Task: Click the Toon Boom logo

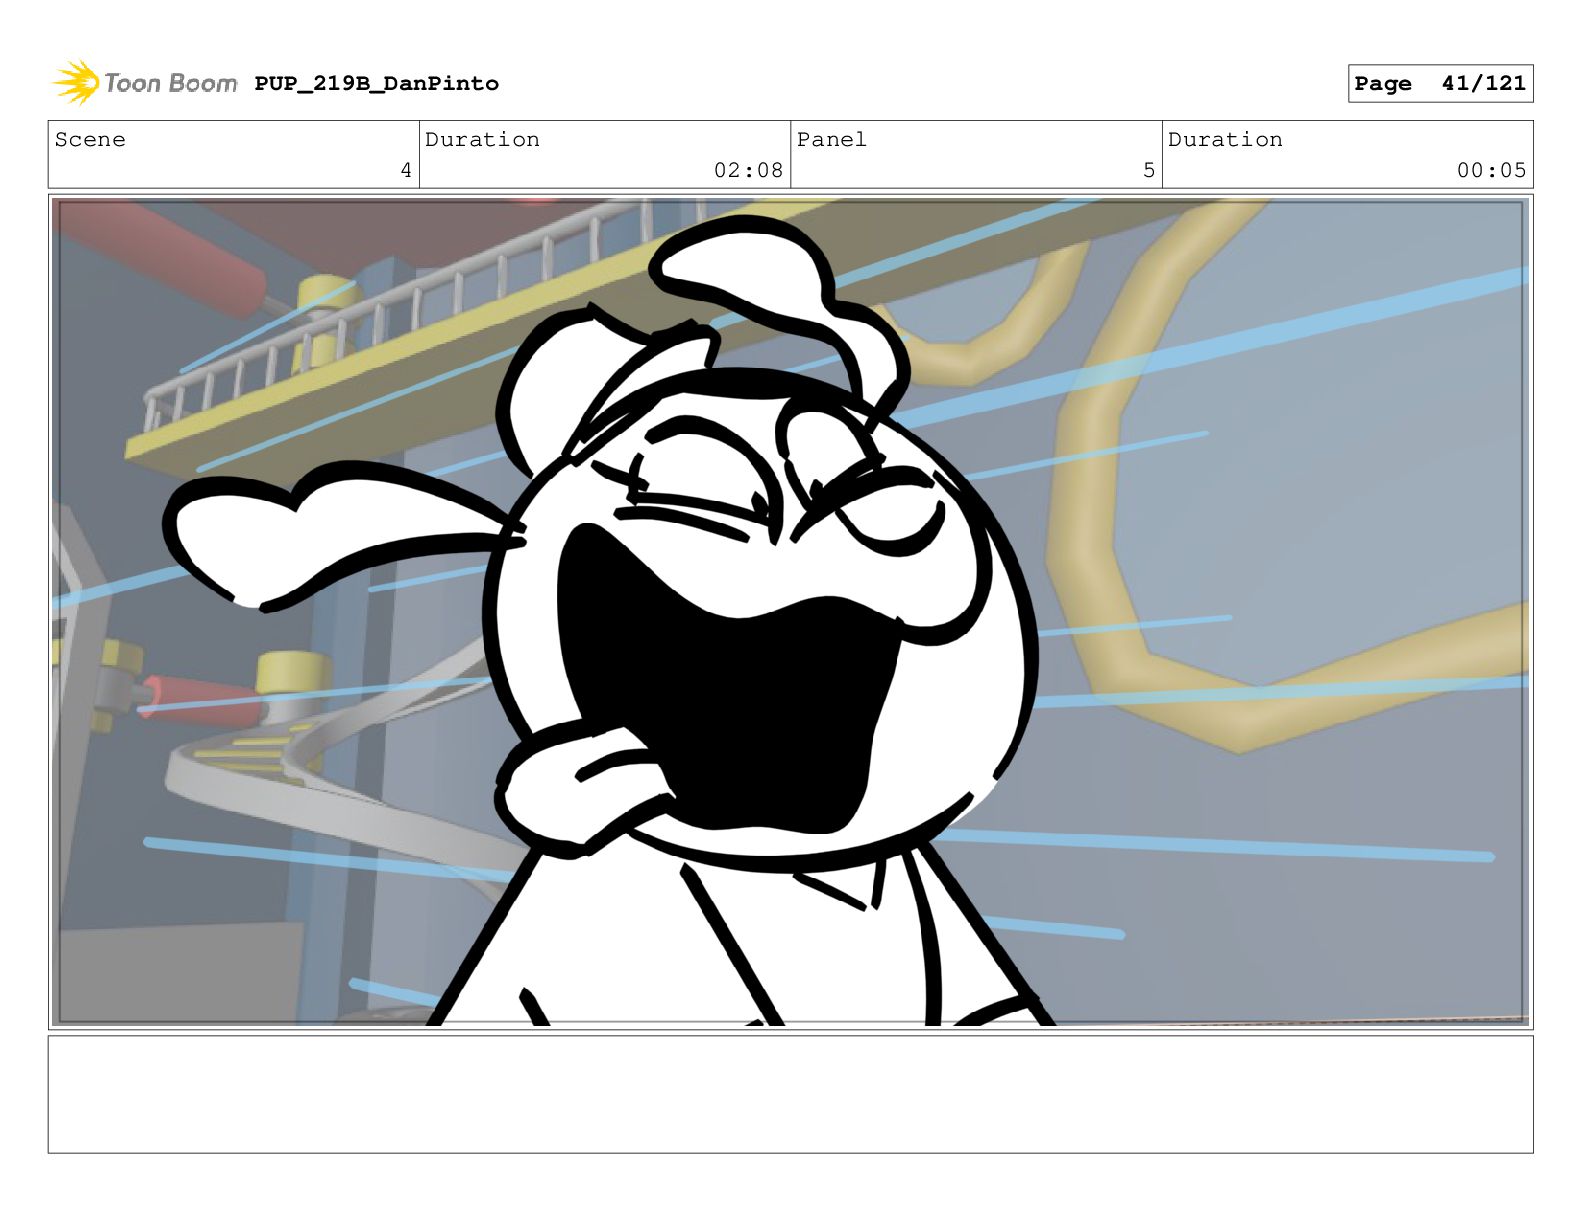Action: [x=145, y=83]
